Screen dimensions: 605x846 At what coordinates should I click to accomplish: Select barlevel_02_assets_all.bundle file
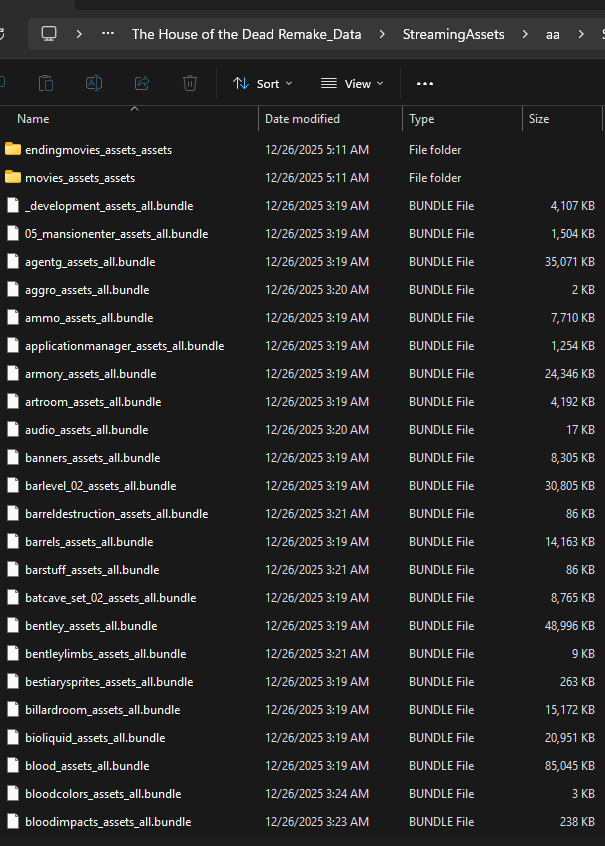coord(100,486)
